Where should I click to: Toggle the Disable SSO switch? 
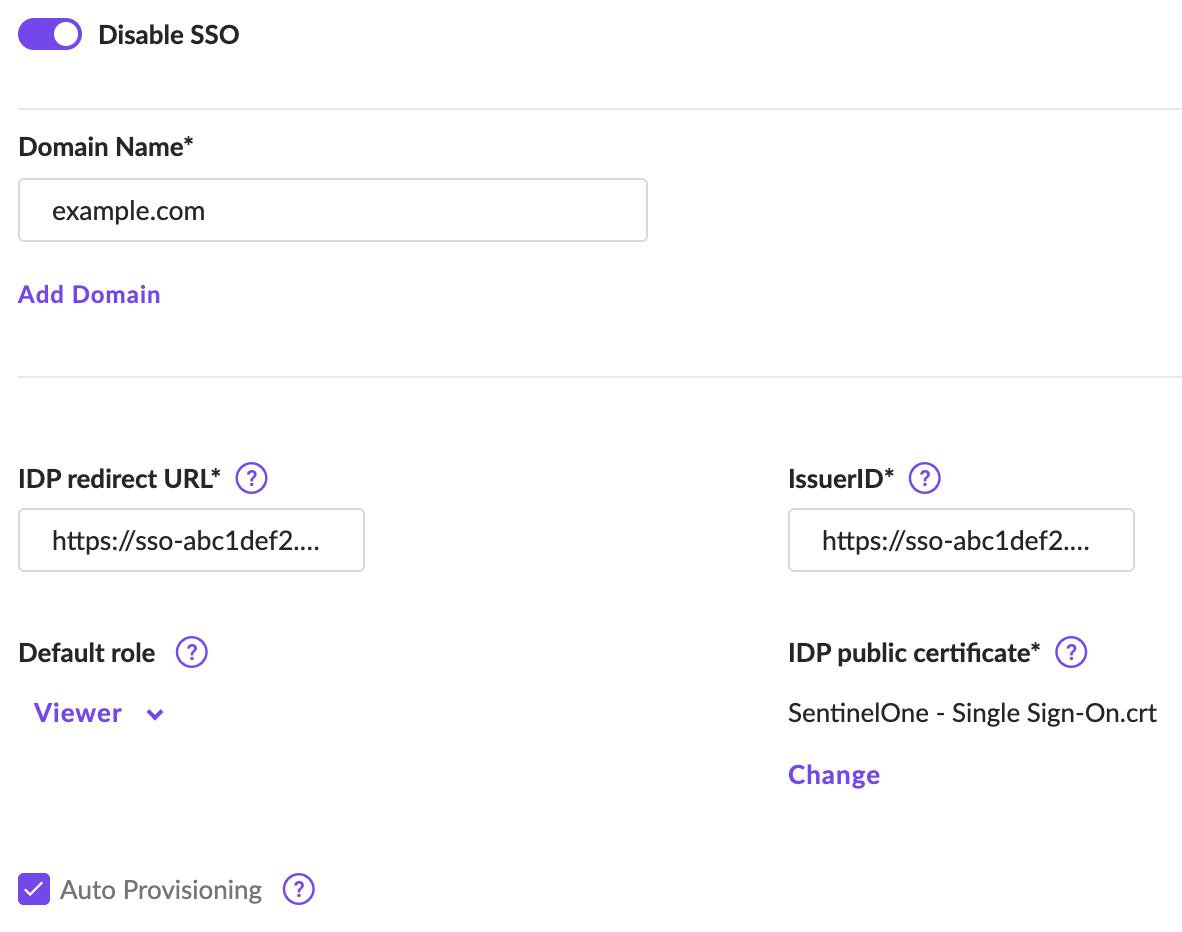click(x=49, y=33)
